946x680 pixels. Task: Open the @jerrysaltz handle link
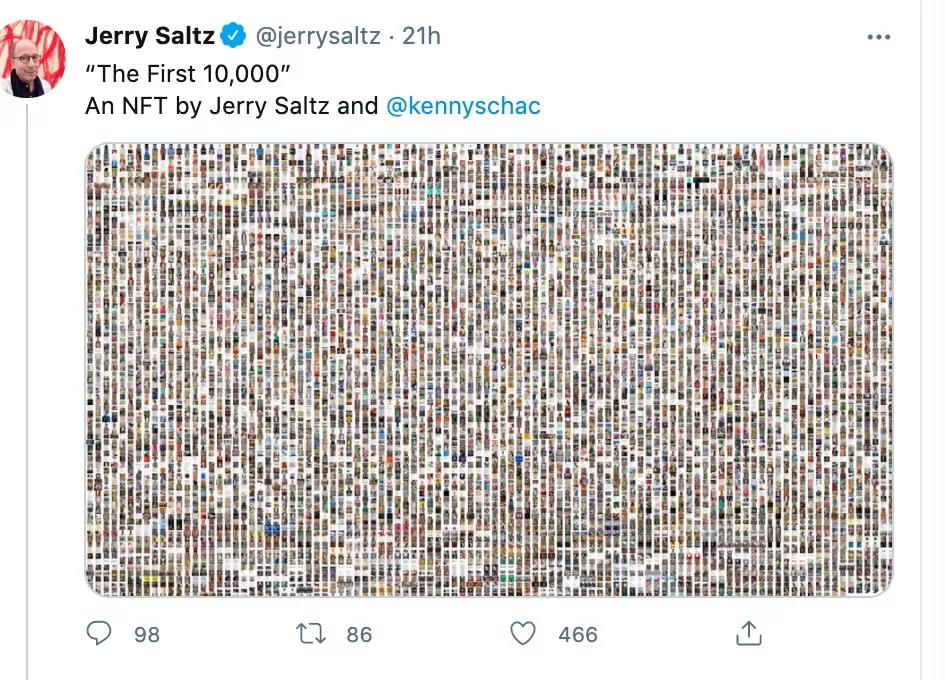[x=318, y=37]
